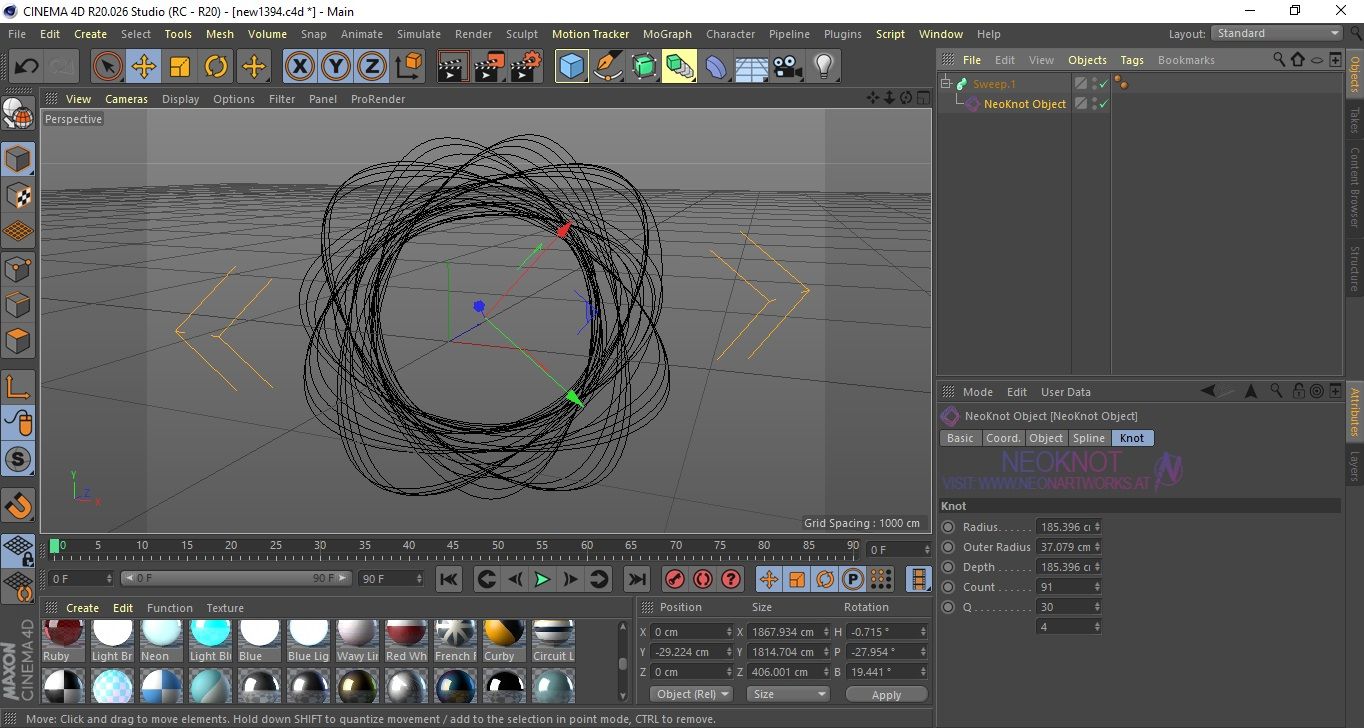
Task: Switch to the Coord. tab
Action: 1003,438
